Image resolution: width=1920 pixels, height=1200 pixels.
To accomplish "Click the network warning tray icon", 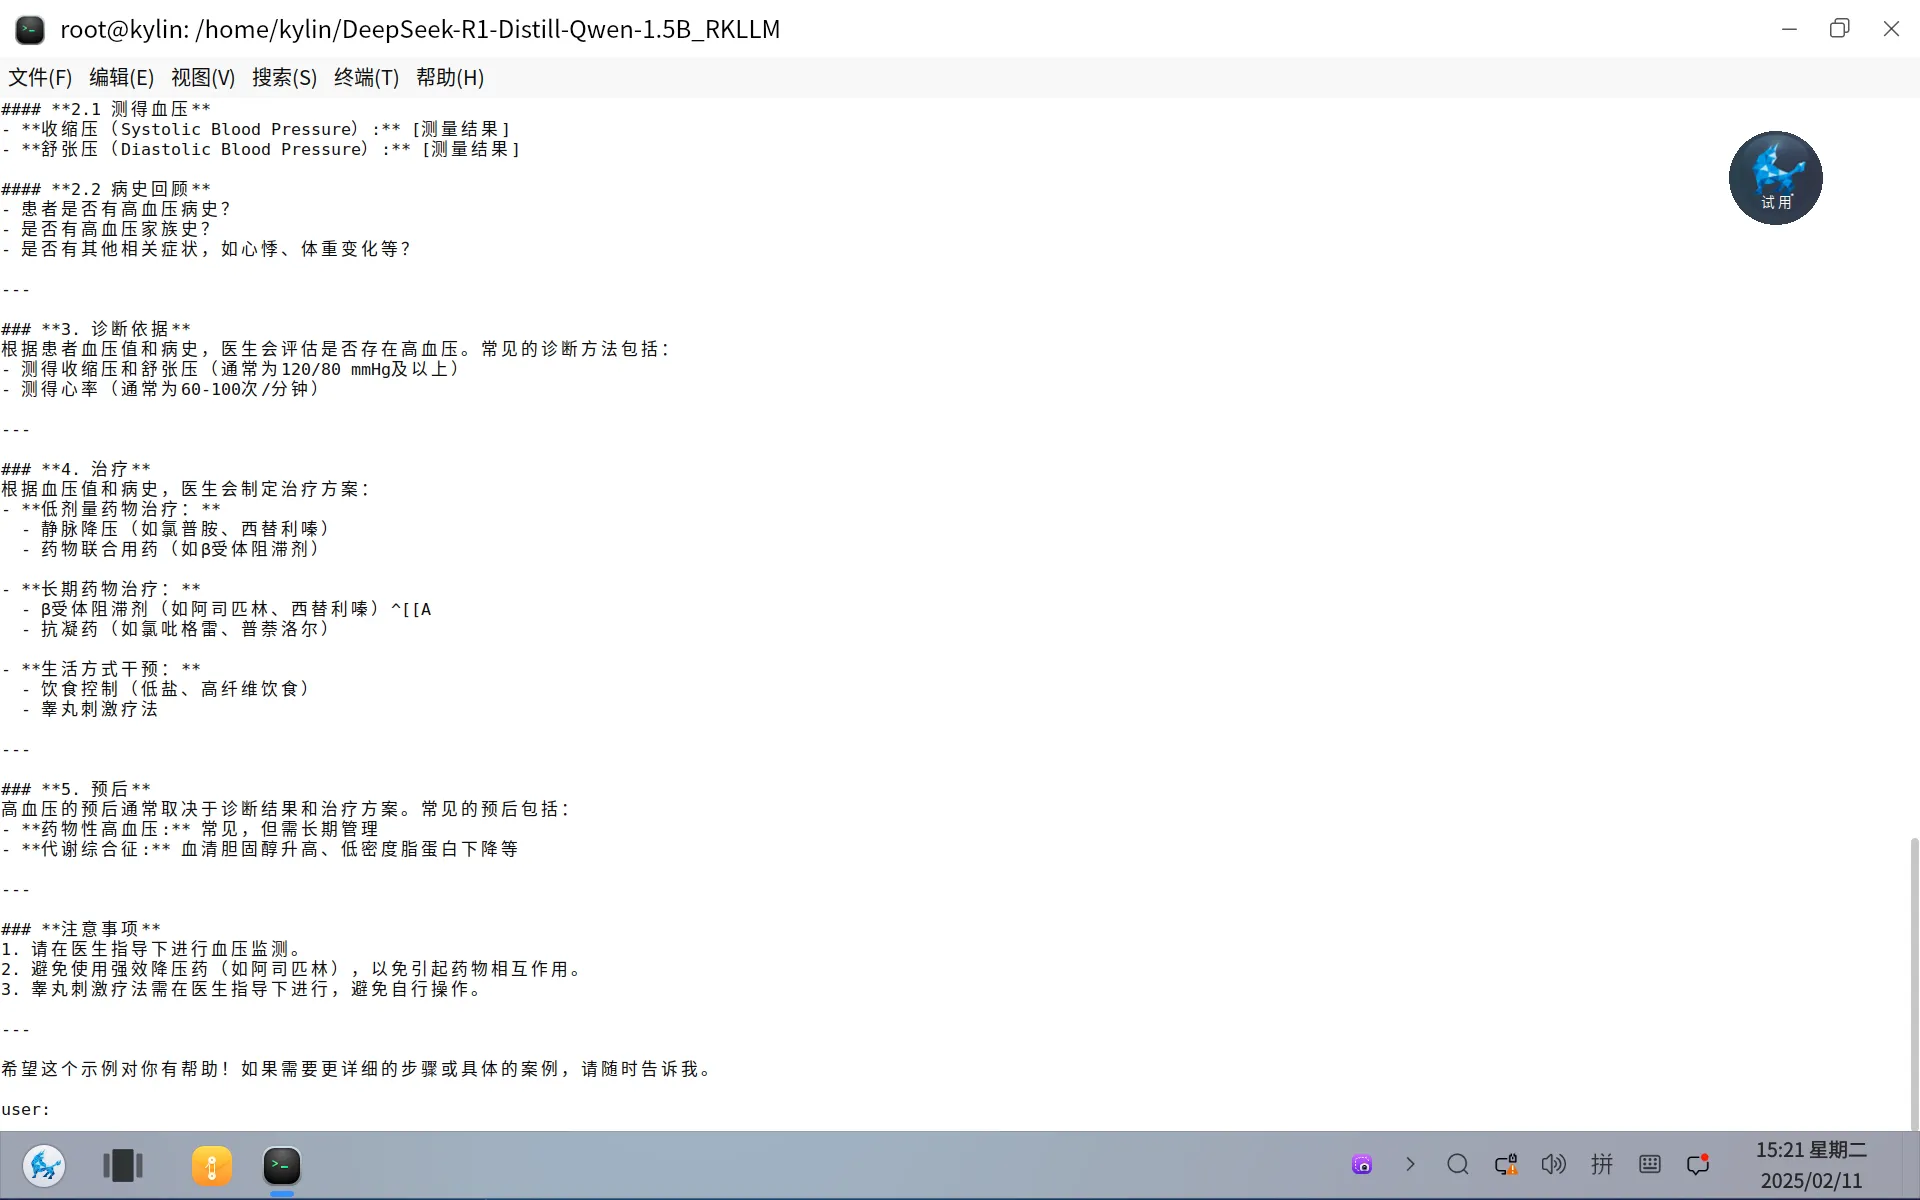I will pos(1506,1164).
